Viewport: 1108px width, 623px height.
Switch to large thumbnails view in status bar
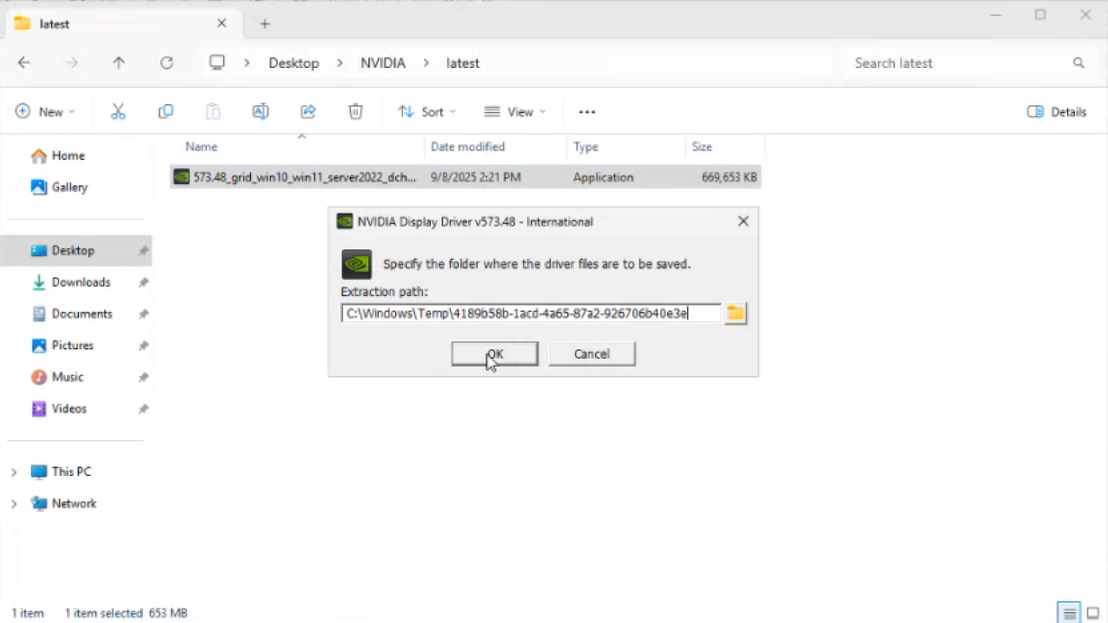pos(1093,612)
